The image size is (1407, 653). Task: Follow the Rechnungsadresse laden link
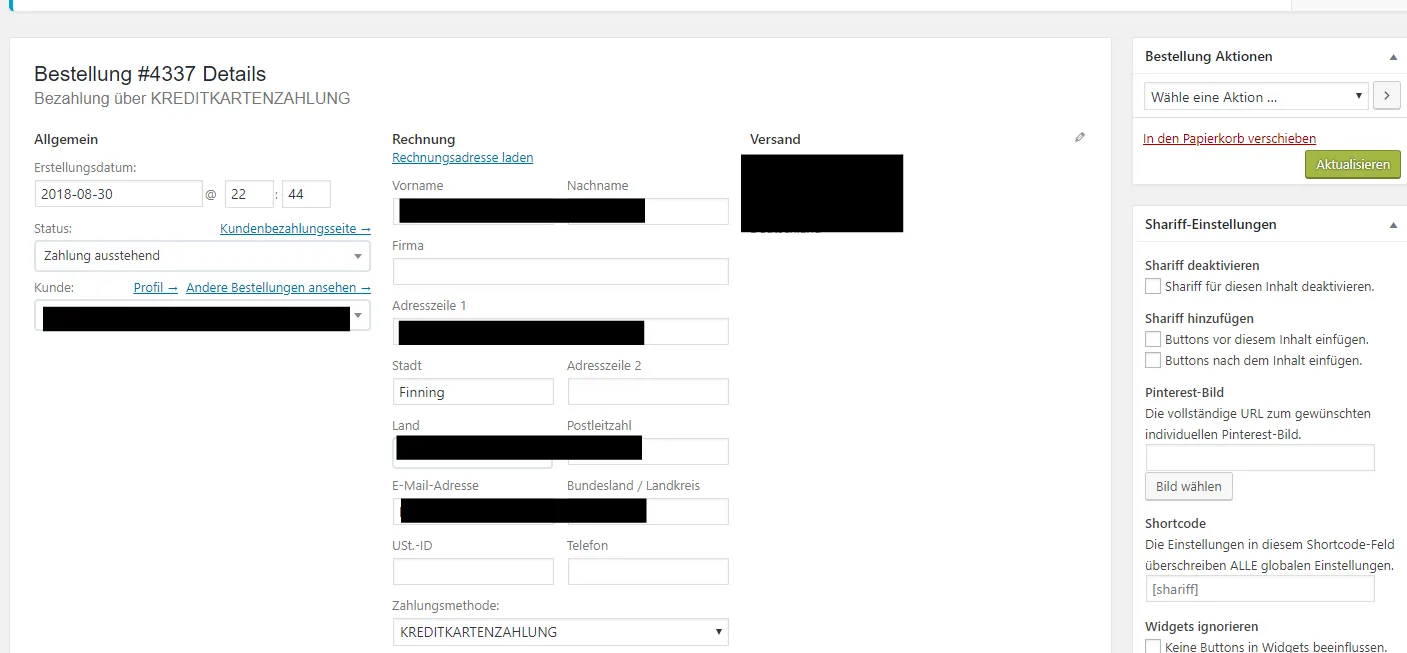462,158
